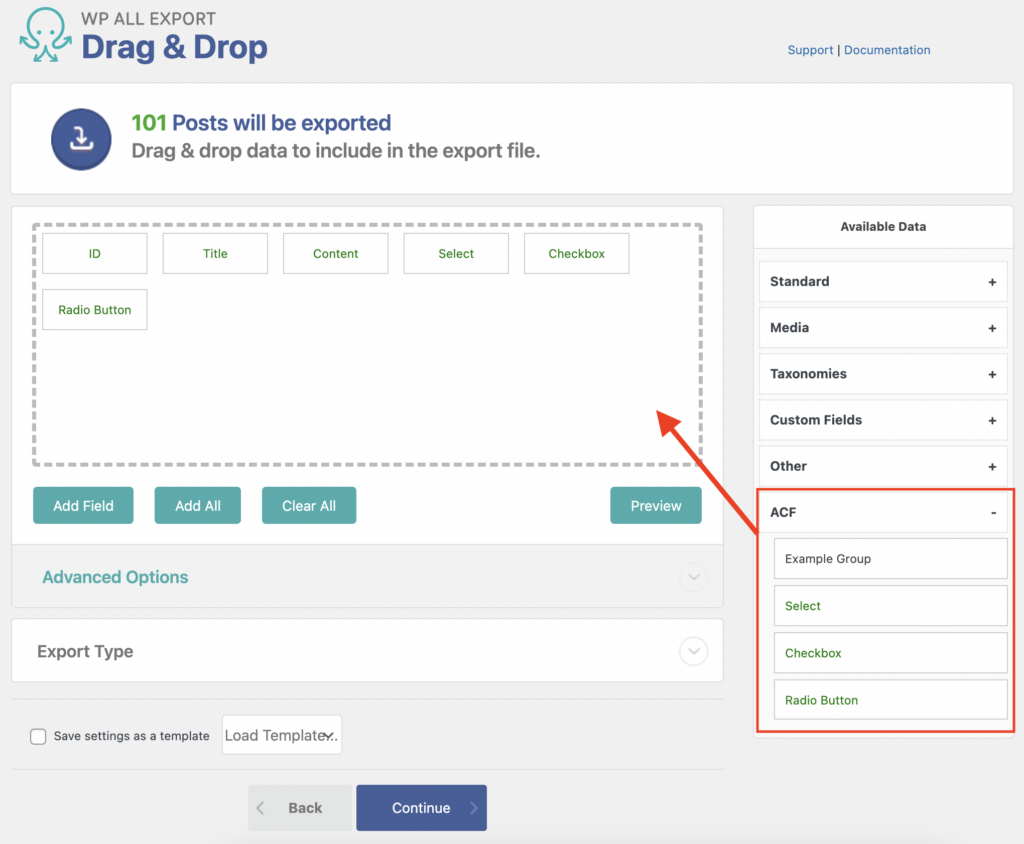Viewport: 1024px width, 844px height.
Task: Click the Continue button
Action: (421, 808)
